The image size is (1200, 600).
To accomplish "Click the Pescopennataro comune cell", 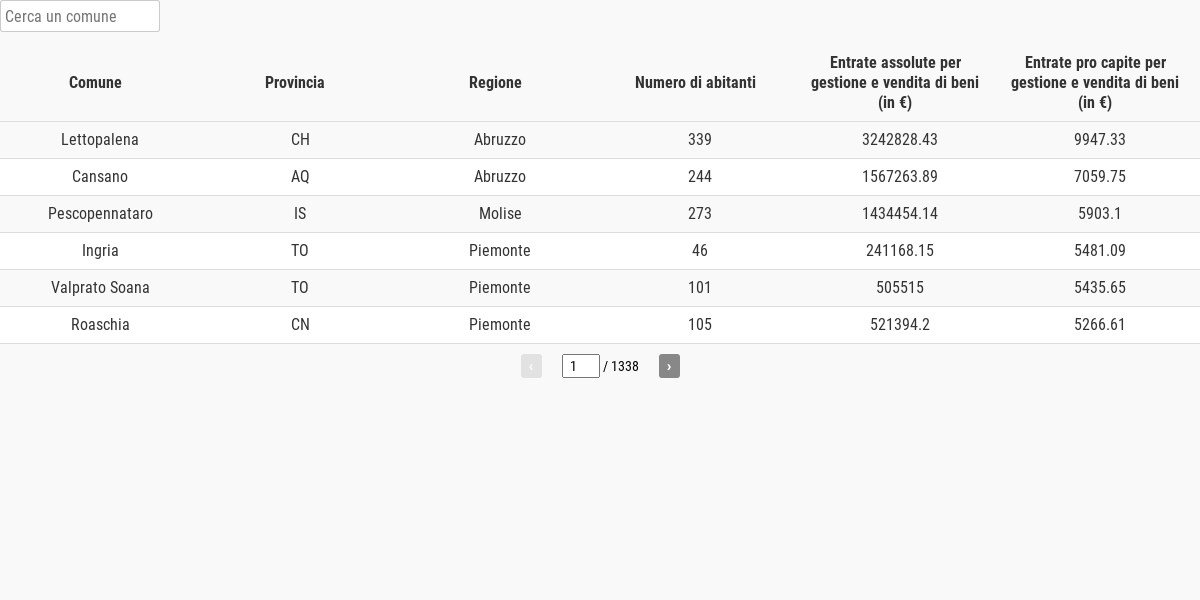I will click(x=100, y=214).
